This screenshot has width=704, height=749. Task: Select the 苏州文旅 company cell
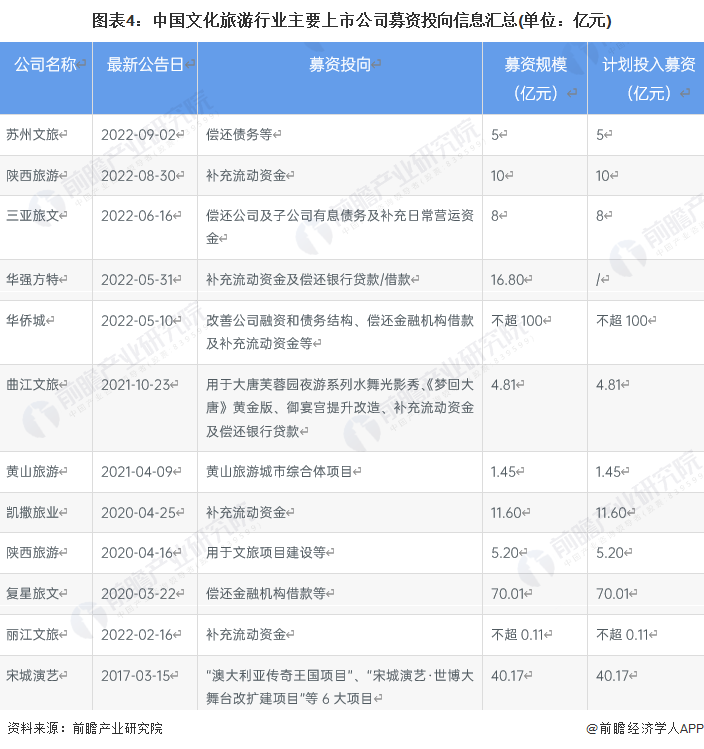tap(33, 134)
